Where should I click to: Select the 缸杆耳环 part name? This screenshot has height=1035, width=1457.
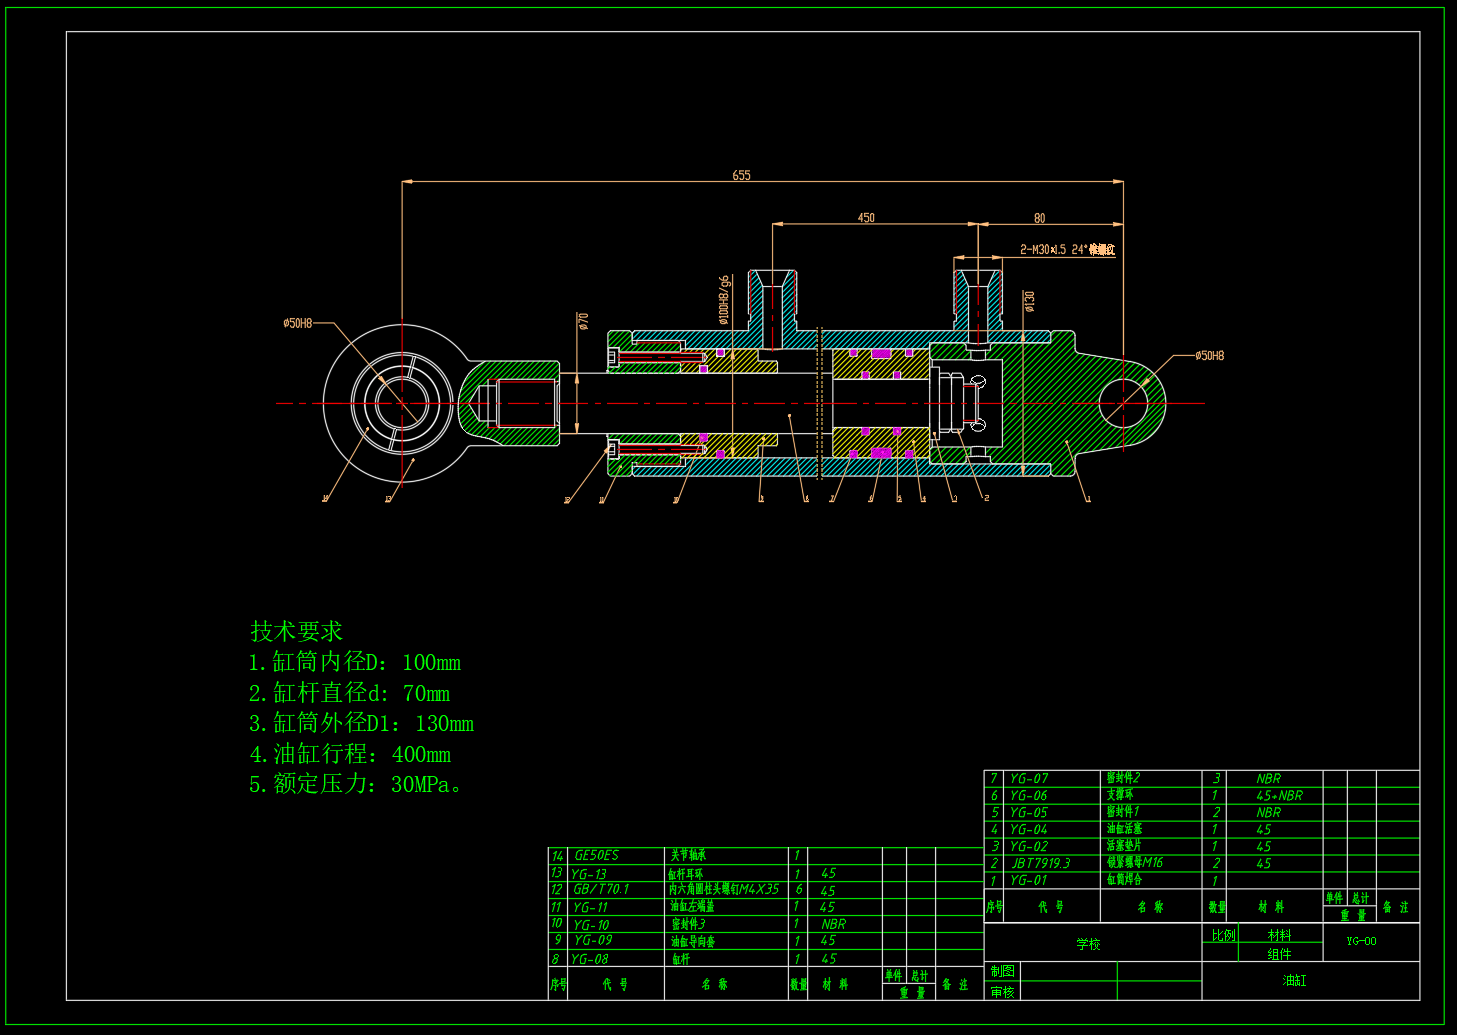tap(686, 873)
